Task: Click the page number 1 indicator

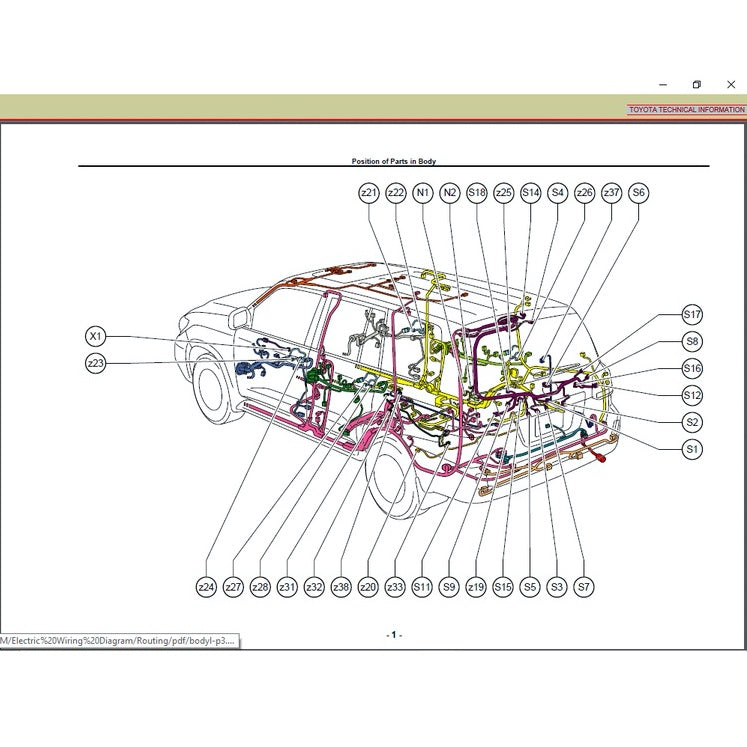Action: coord(393,634)
